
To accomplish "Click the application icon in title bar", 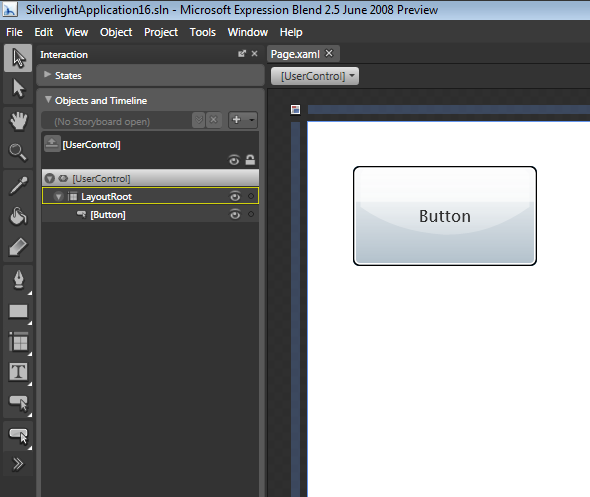I will [10, 9].
